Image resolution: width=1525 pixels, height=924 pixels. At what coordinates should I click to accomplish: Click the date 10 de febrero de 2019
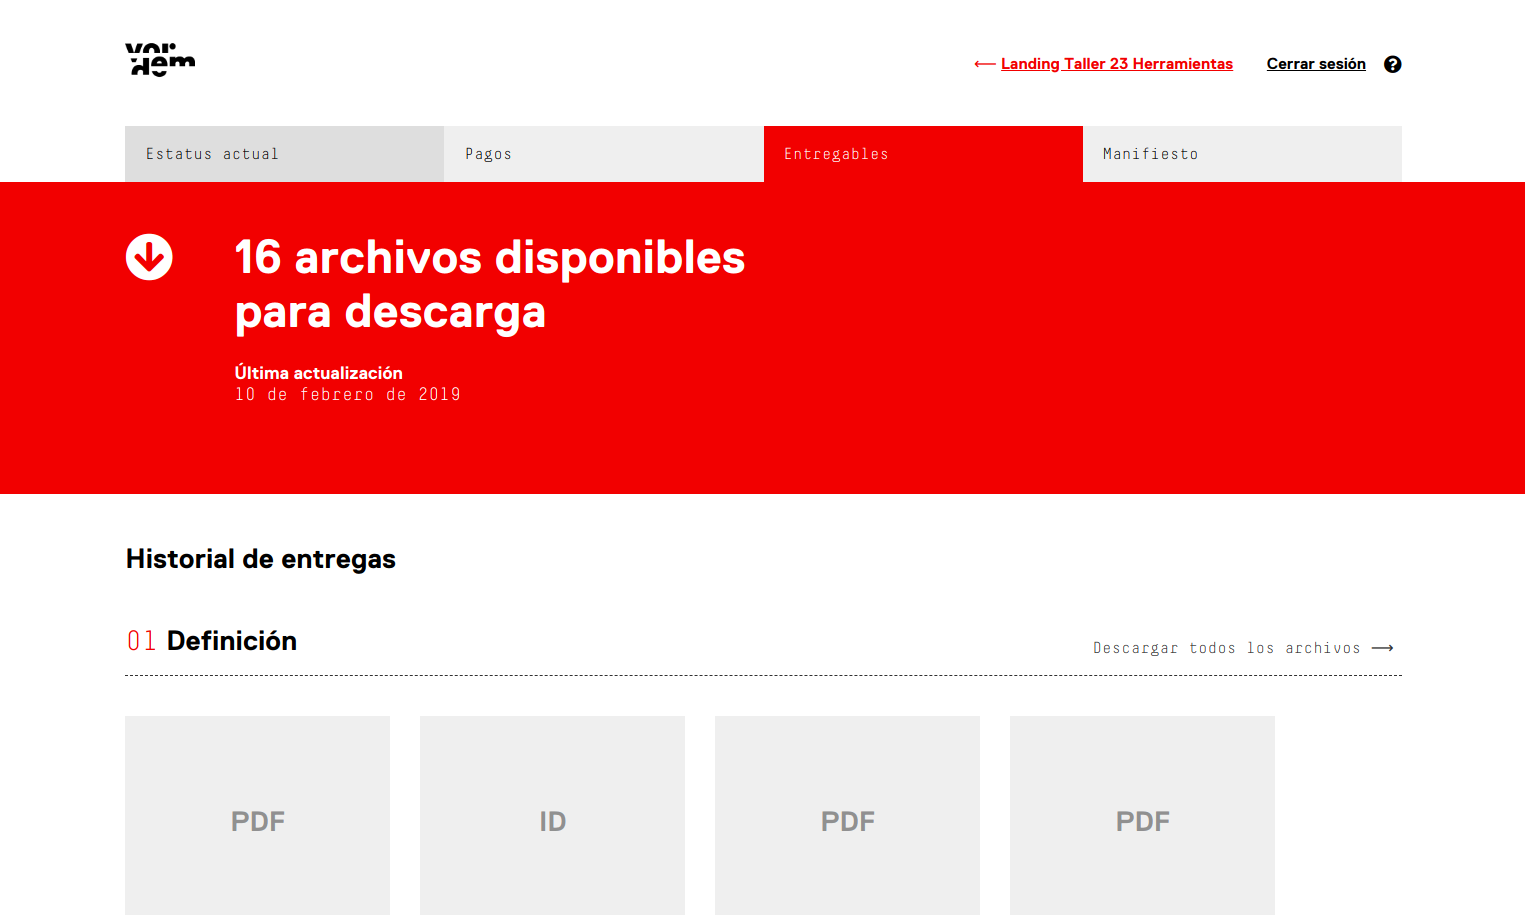[348, 395]
